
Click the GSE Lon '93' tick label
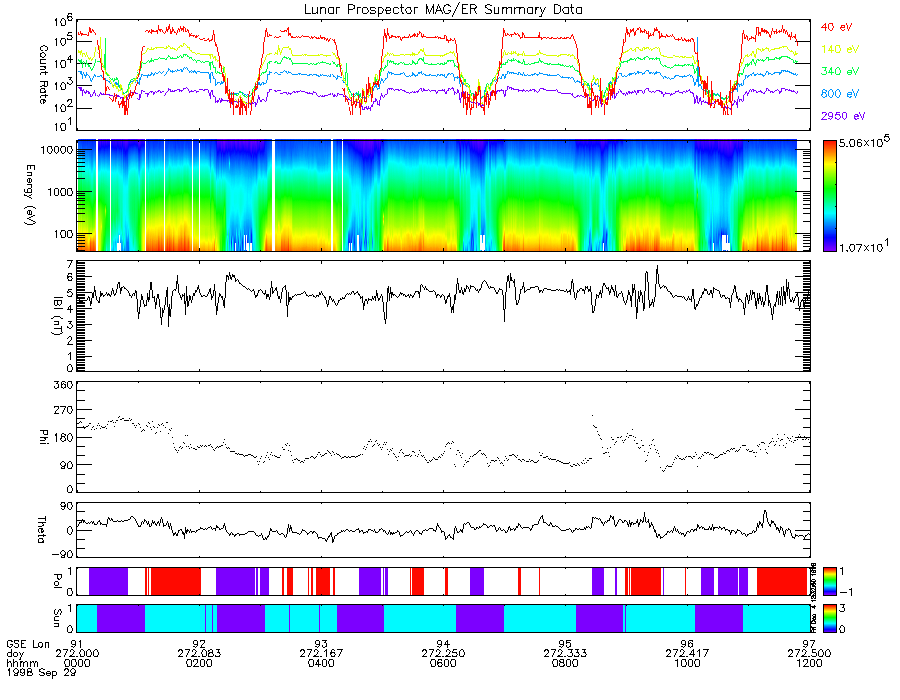321,644
